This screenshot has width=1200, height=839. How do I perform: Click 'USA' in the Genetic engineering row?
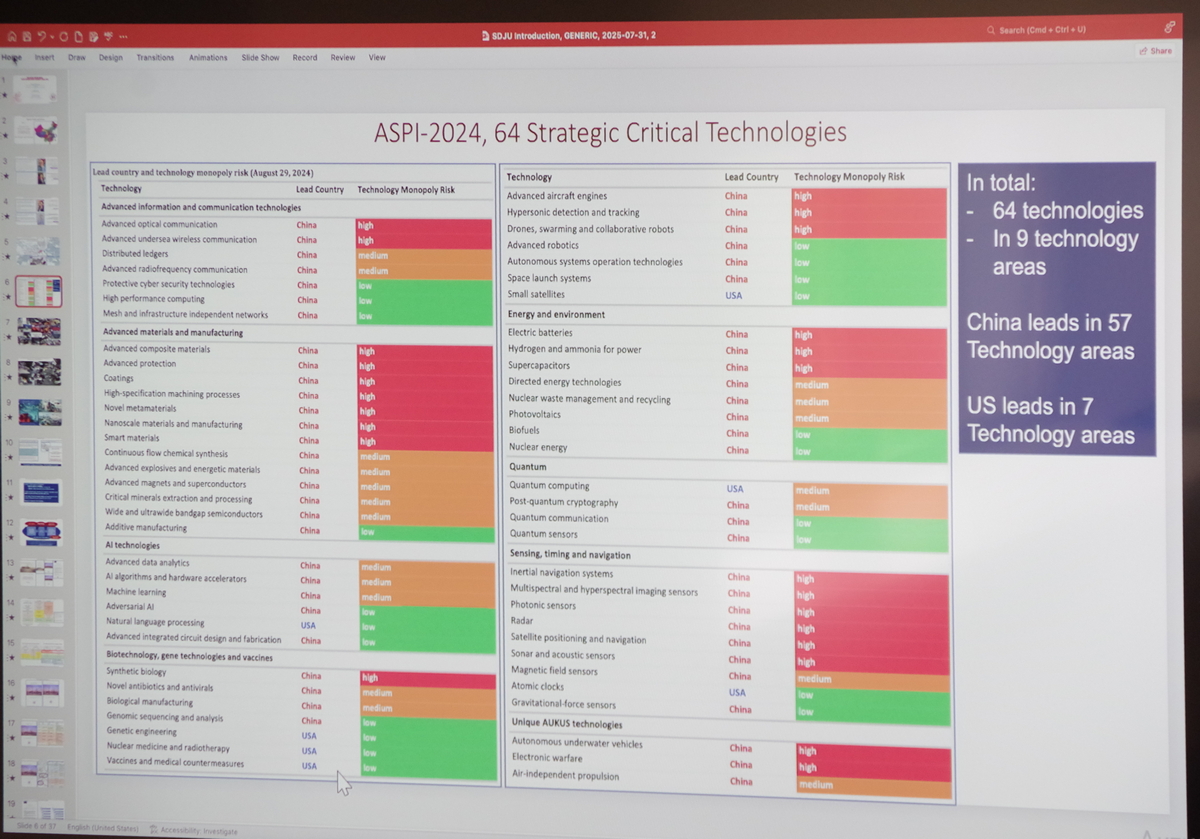(309, 735)
